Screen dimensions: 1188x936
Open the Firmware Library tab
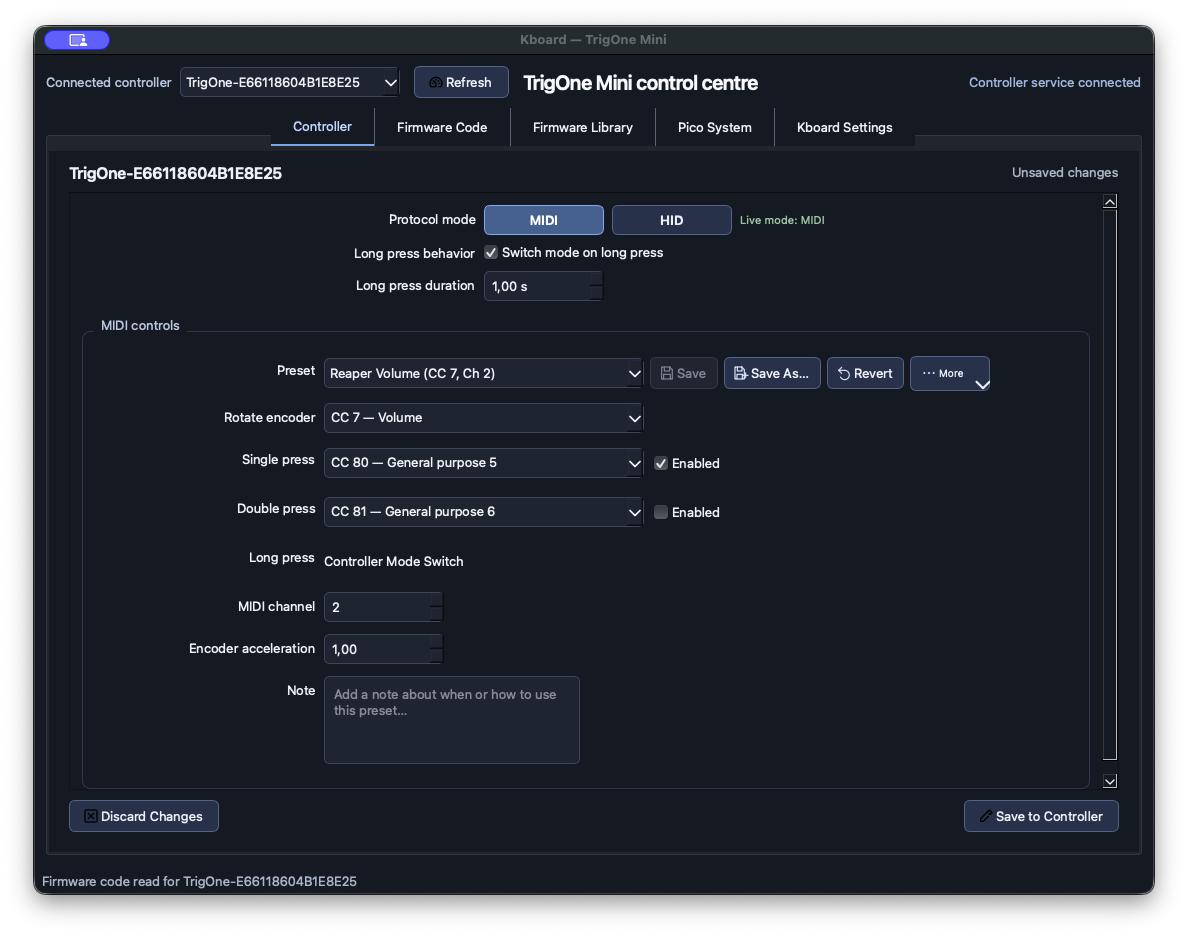[x=583, y=127]
